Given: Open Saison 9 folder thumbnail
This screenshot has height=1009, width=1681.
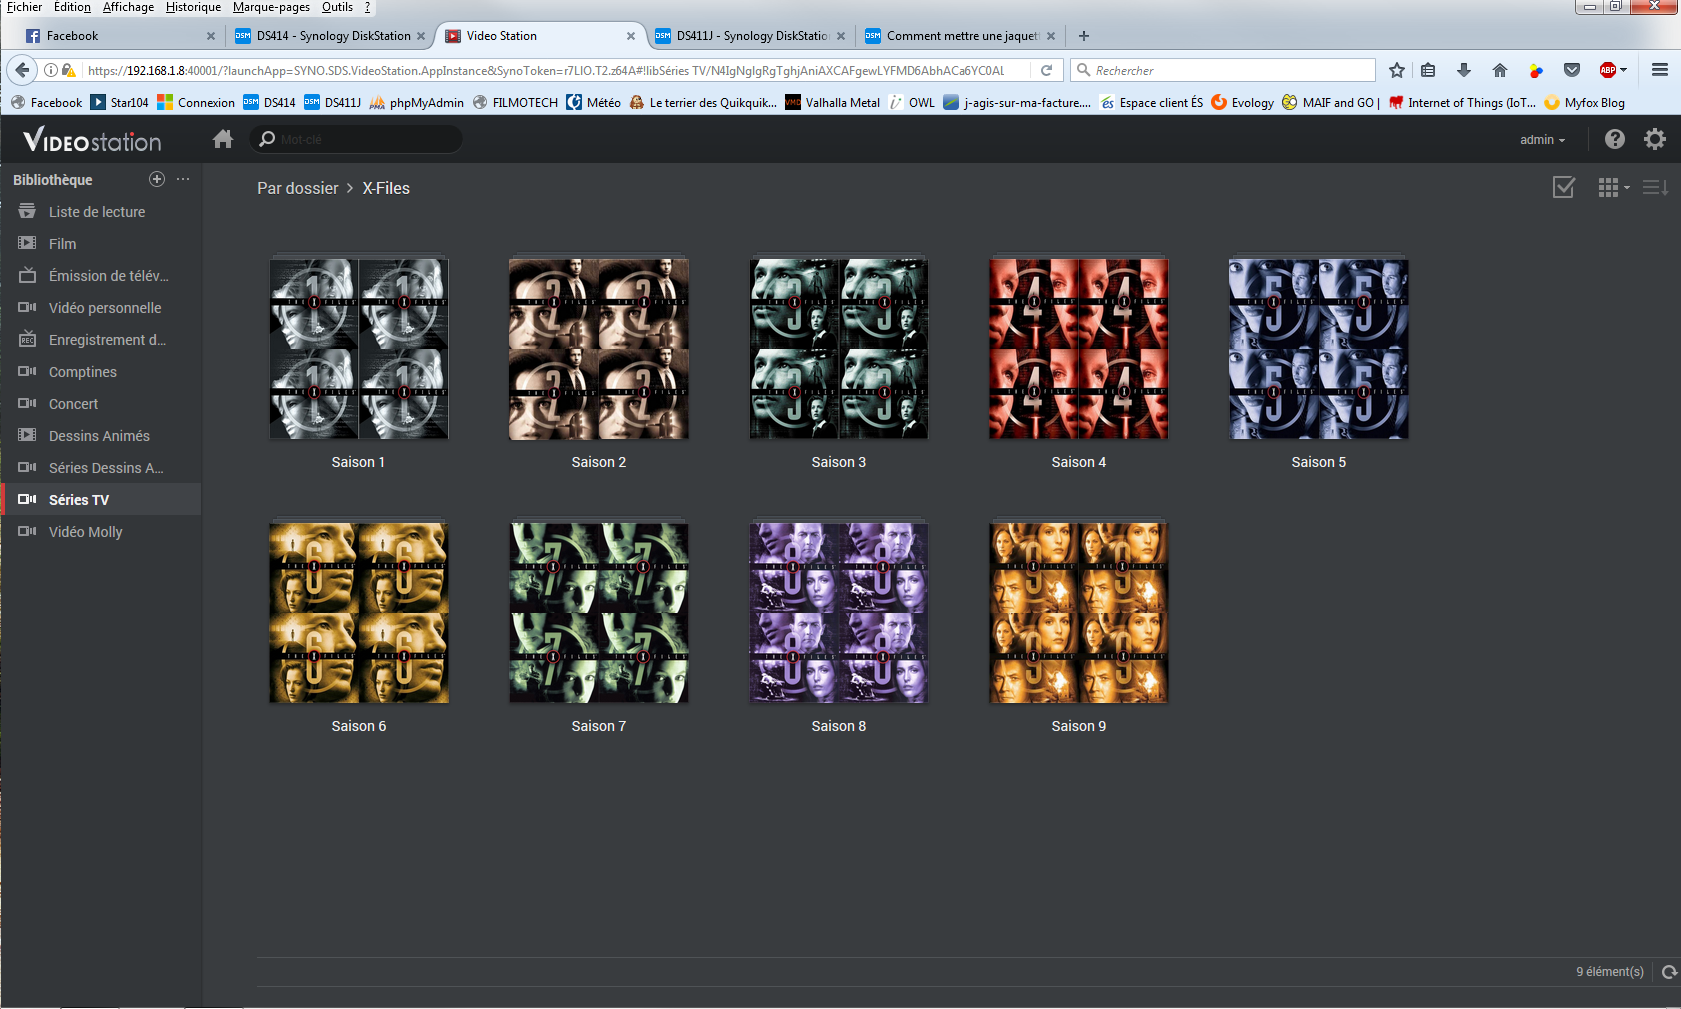Looking at the screenshot, I should pos(1079,612).
